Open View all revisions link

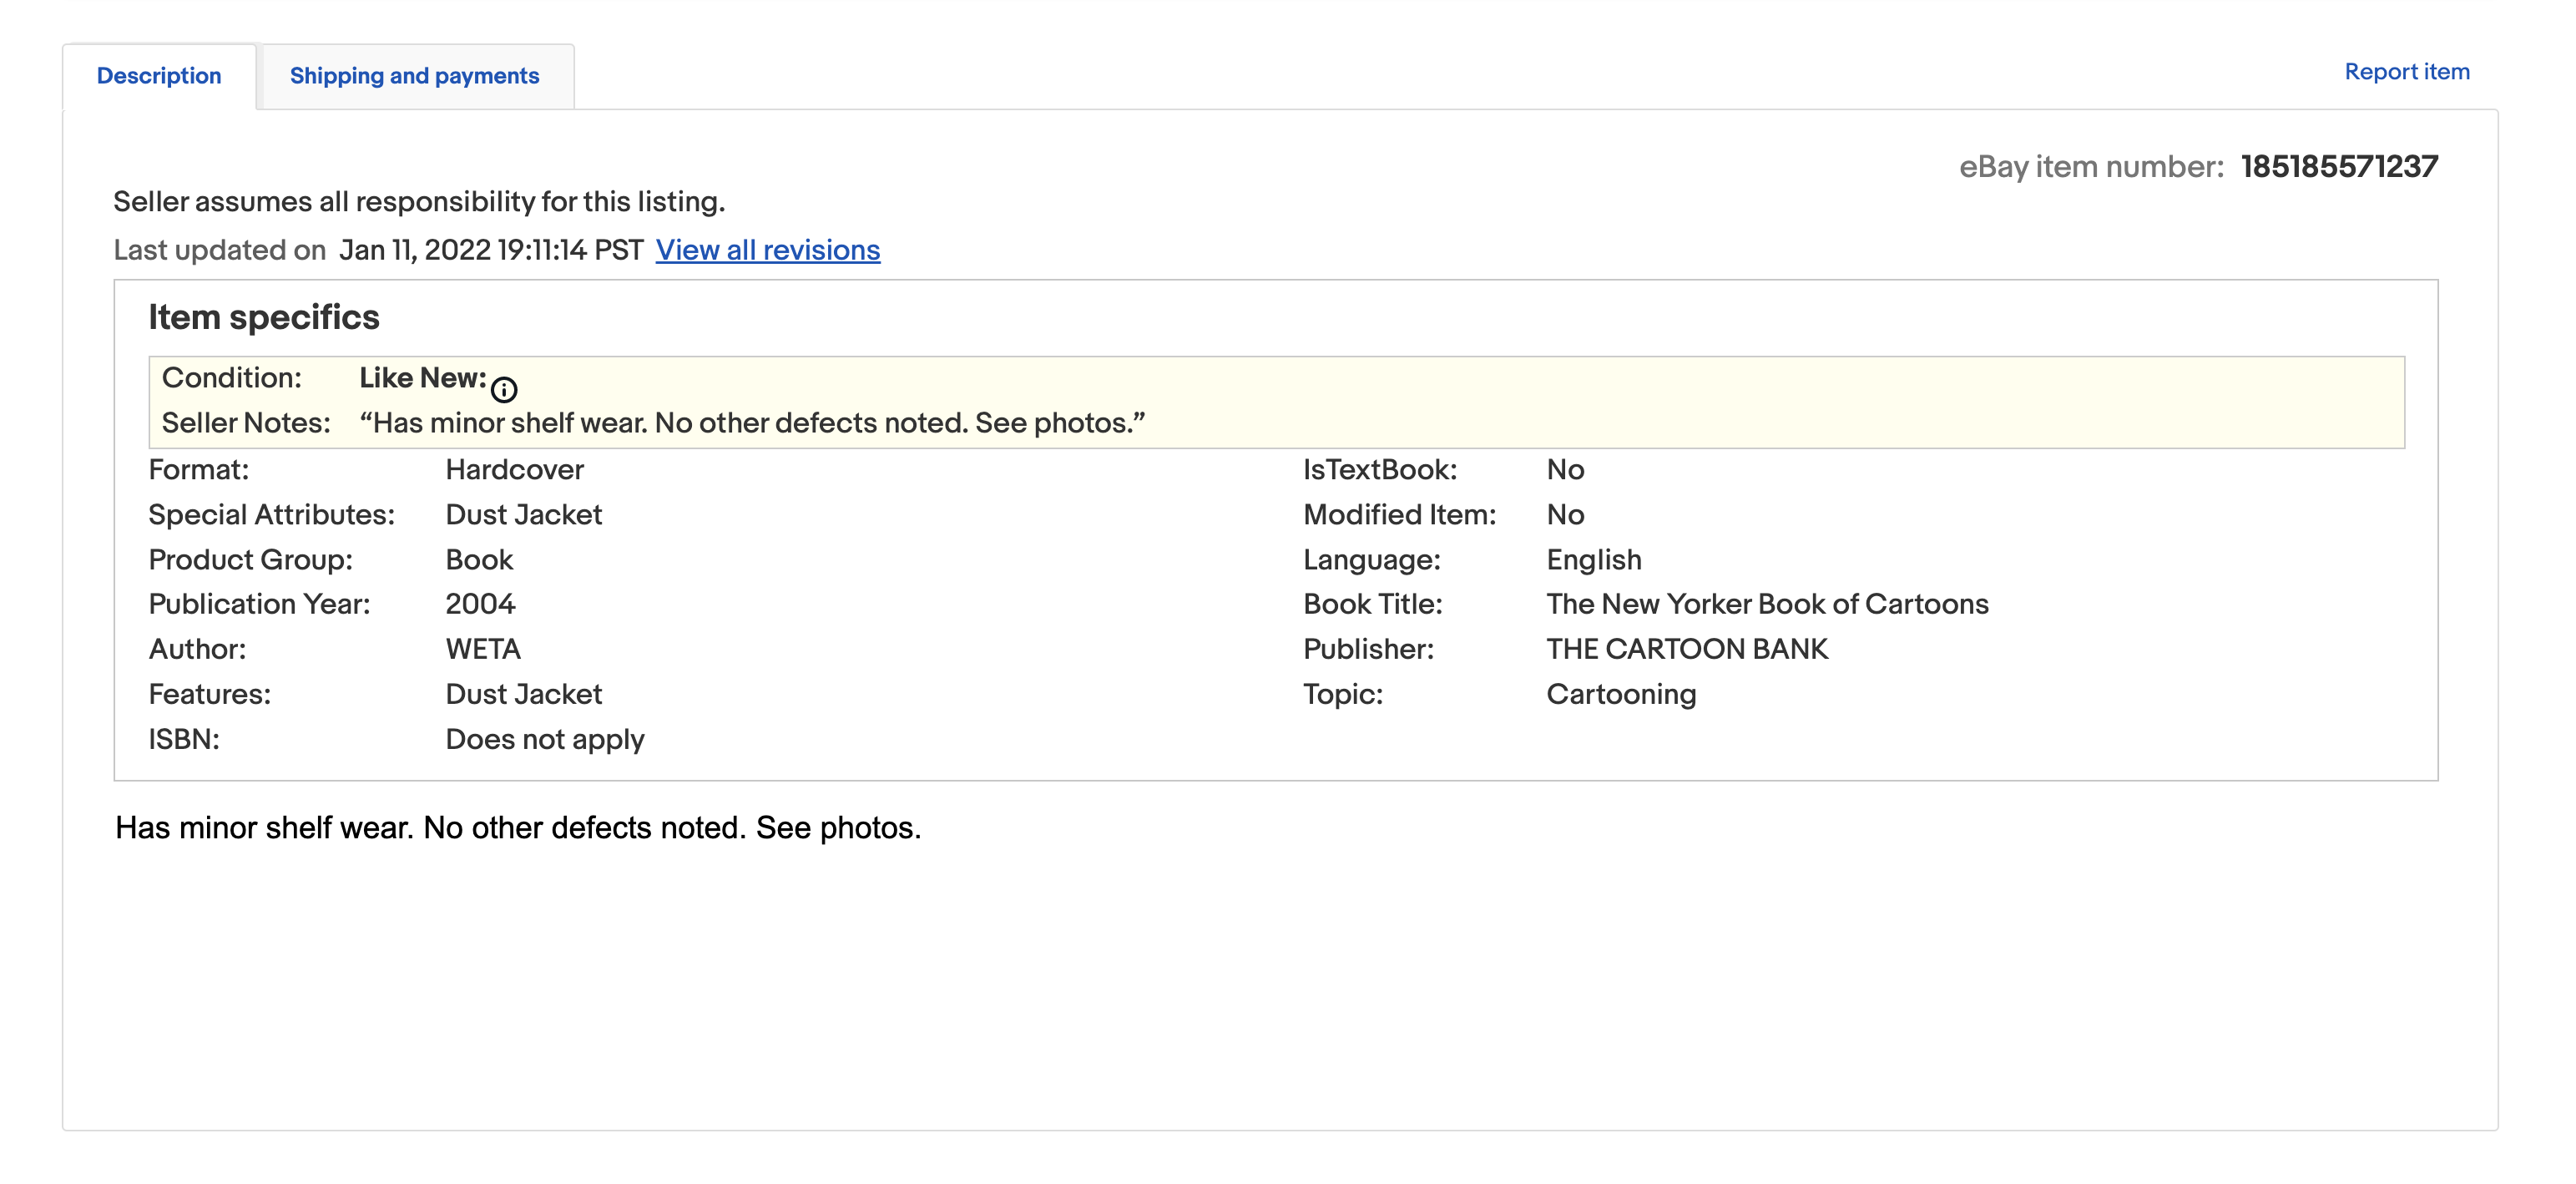point(767,250)
